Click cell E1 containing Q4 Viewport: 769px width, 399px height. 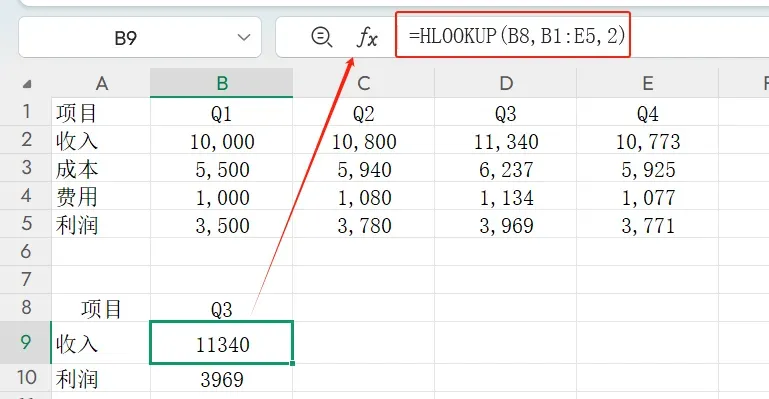tap(647, 112)
